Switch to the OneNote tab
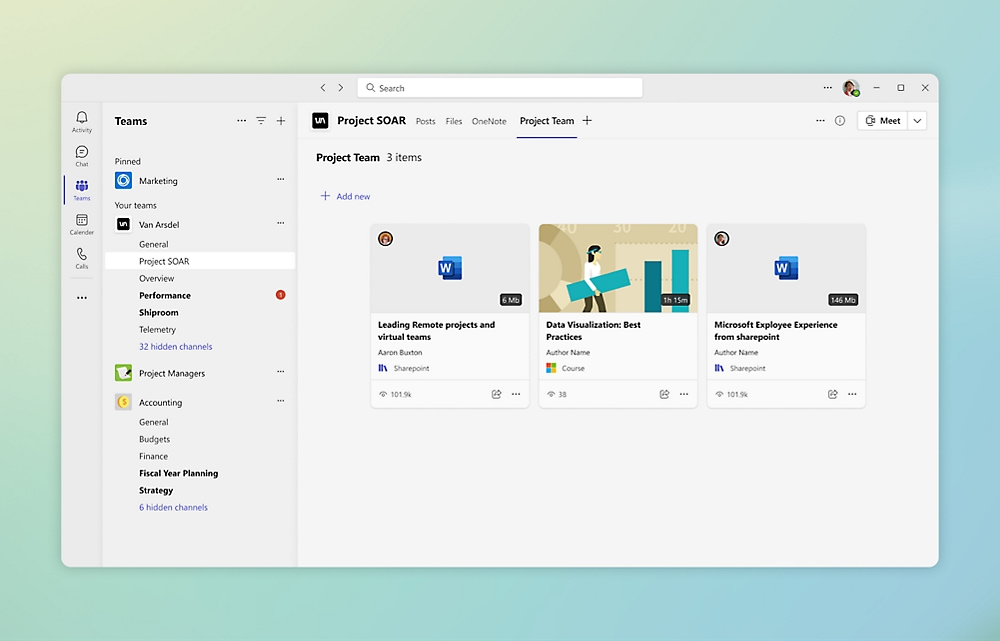Image resolution: width=1000 pixels, height=641 pixels. (489, 122)
